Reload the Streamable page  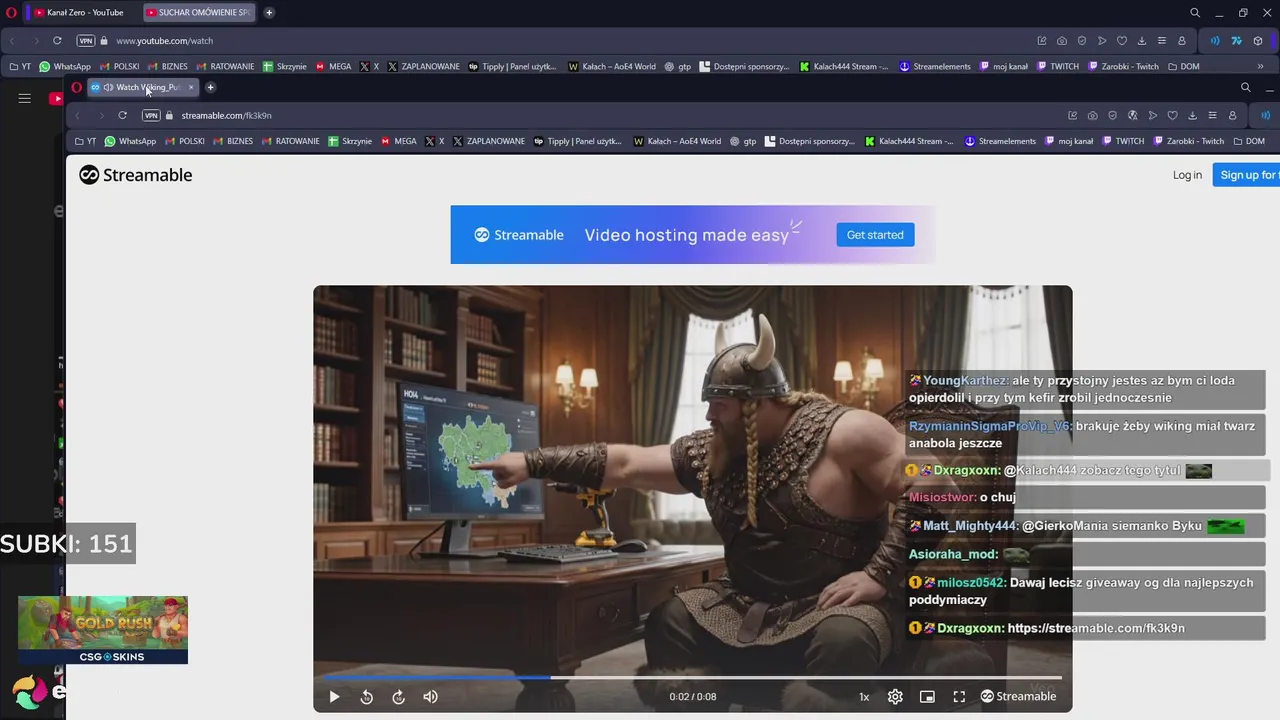(122, 115)
